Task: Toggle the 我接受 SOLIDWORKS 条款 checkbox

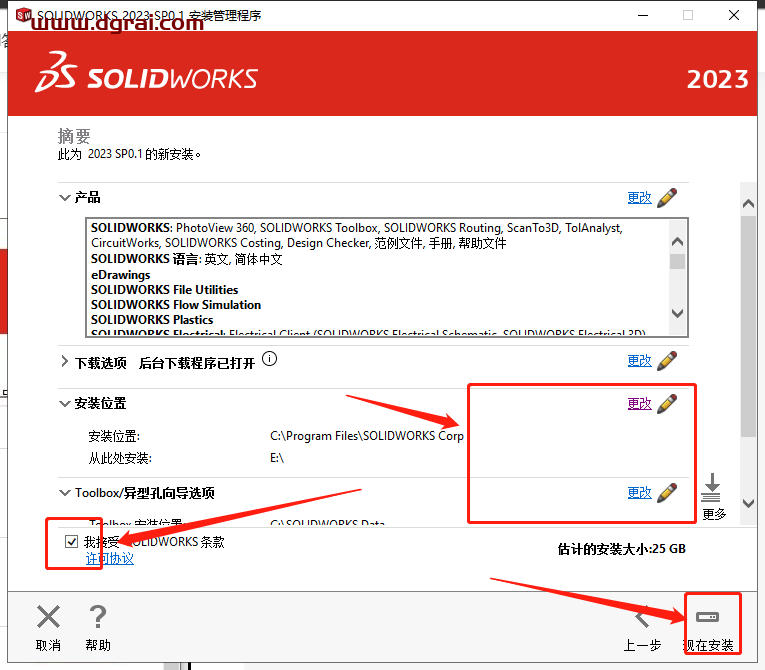Action: 71,541
